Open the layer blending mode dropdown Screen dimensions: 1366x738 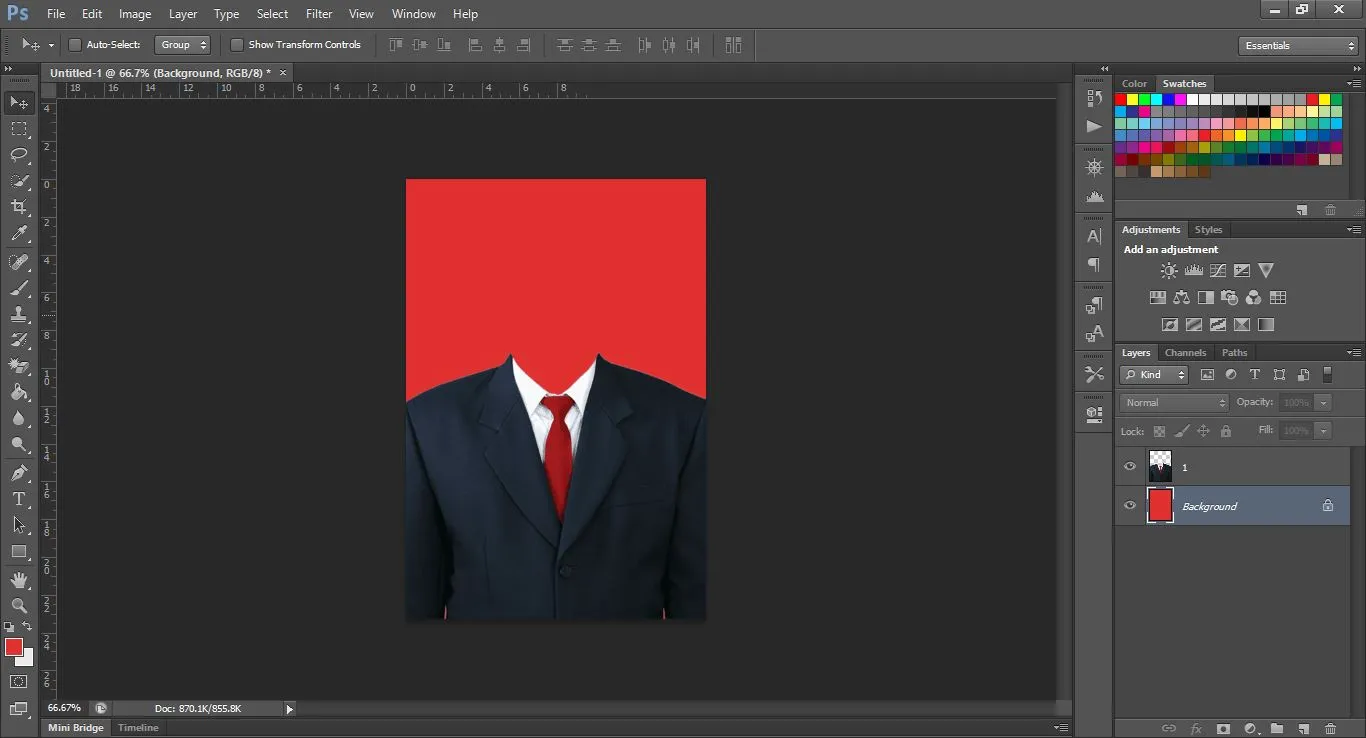click(1172, 402)
